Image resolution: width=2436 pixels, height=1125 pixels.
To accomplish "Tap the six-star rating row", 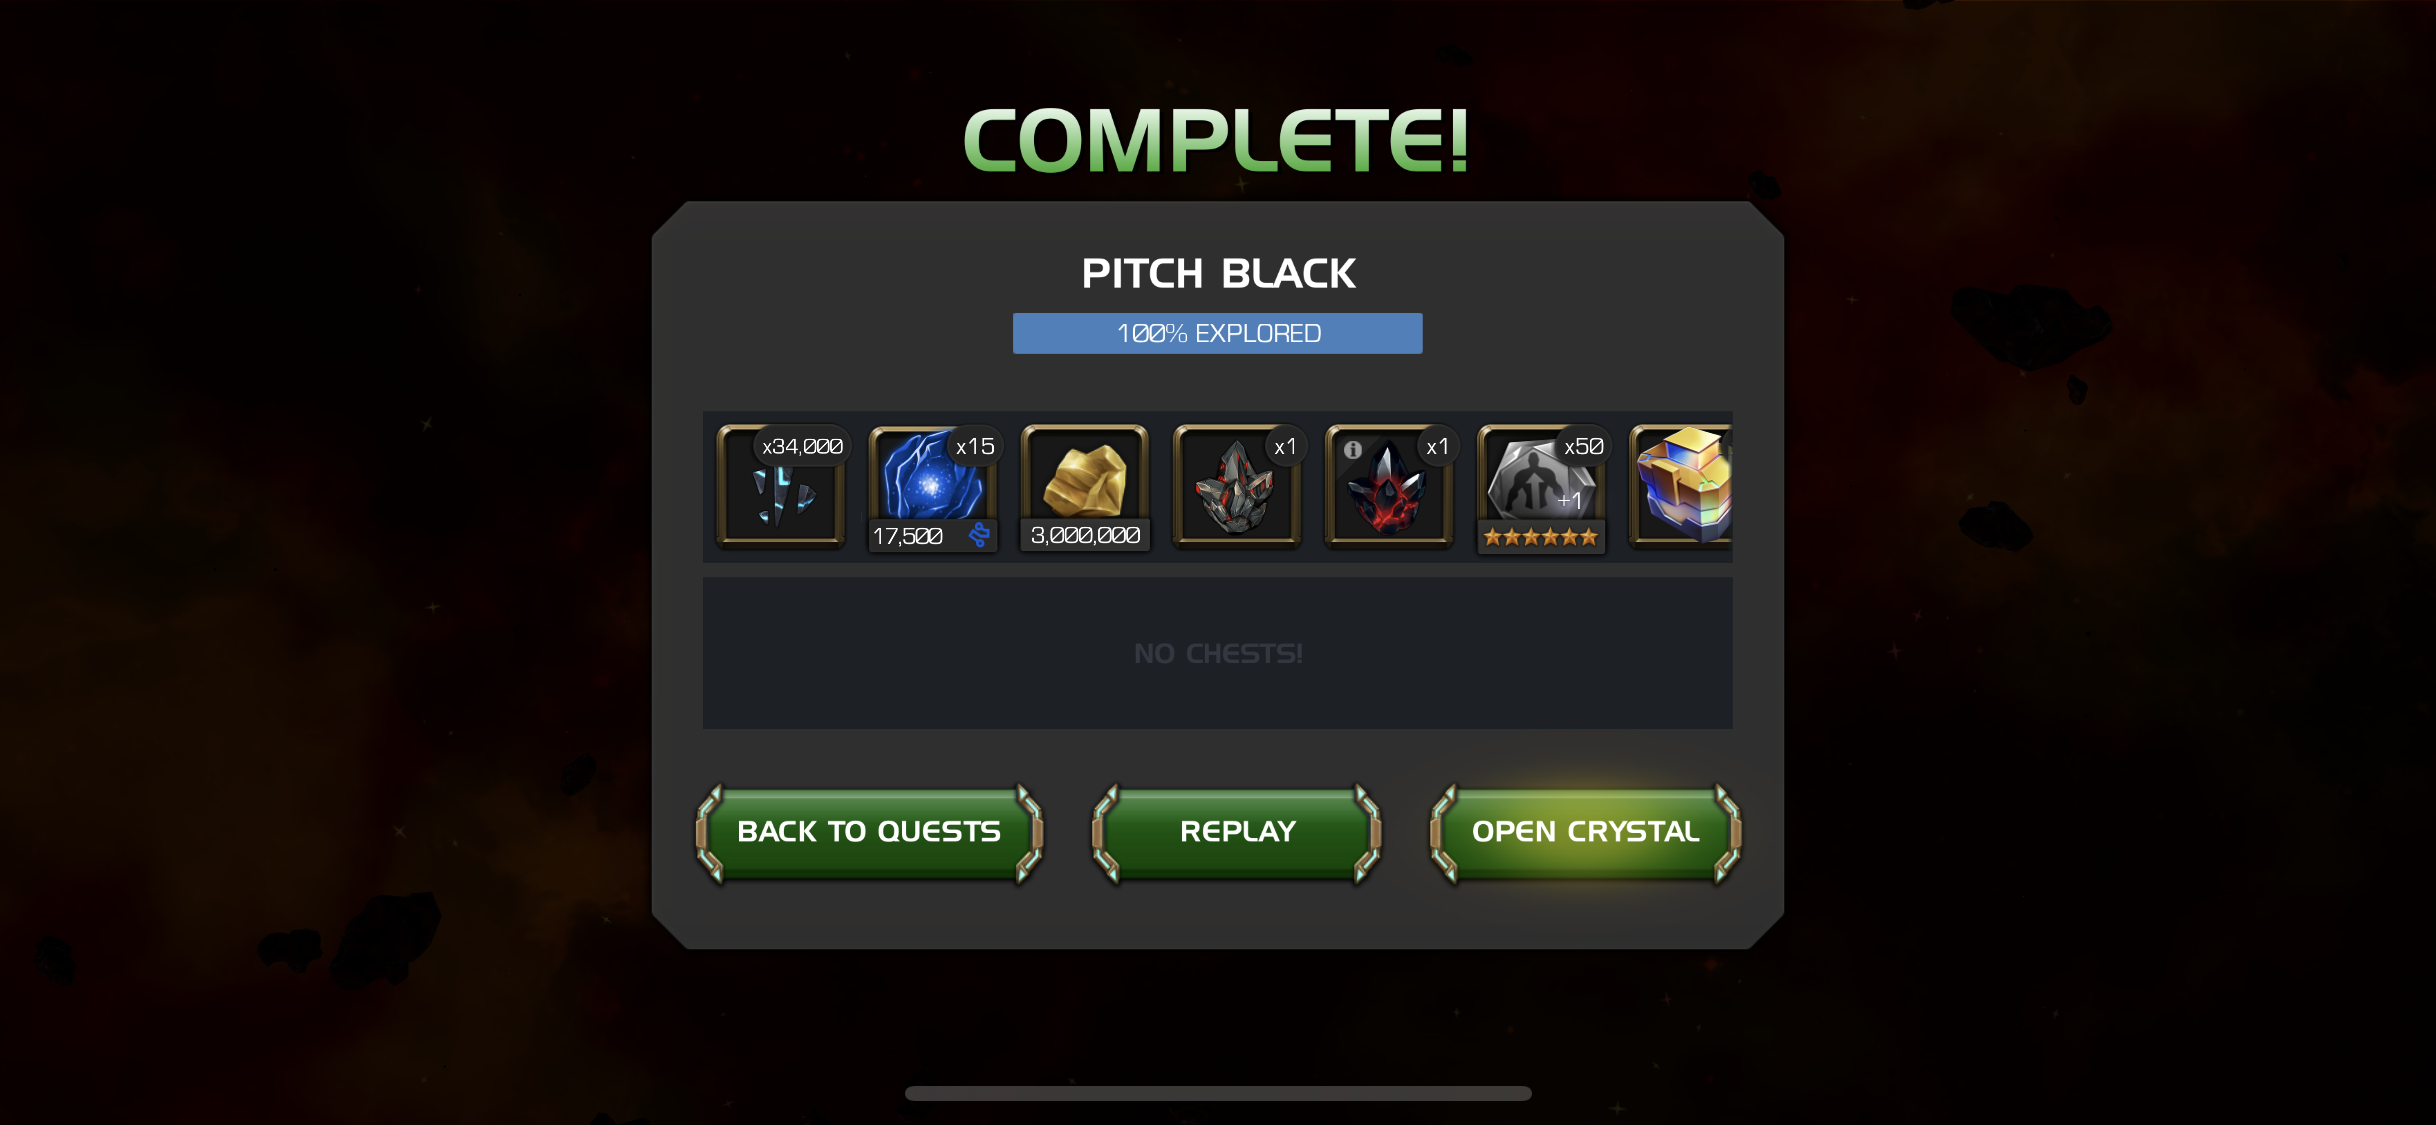I will coord(1541,537).
